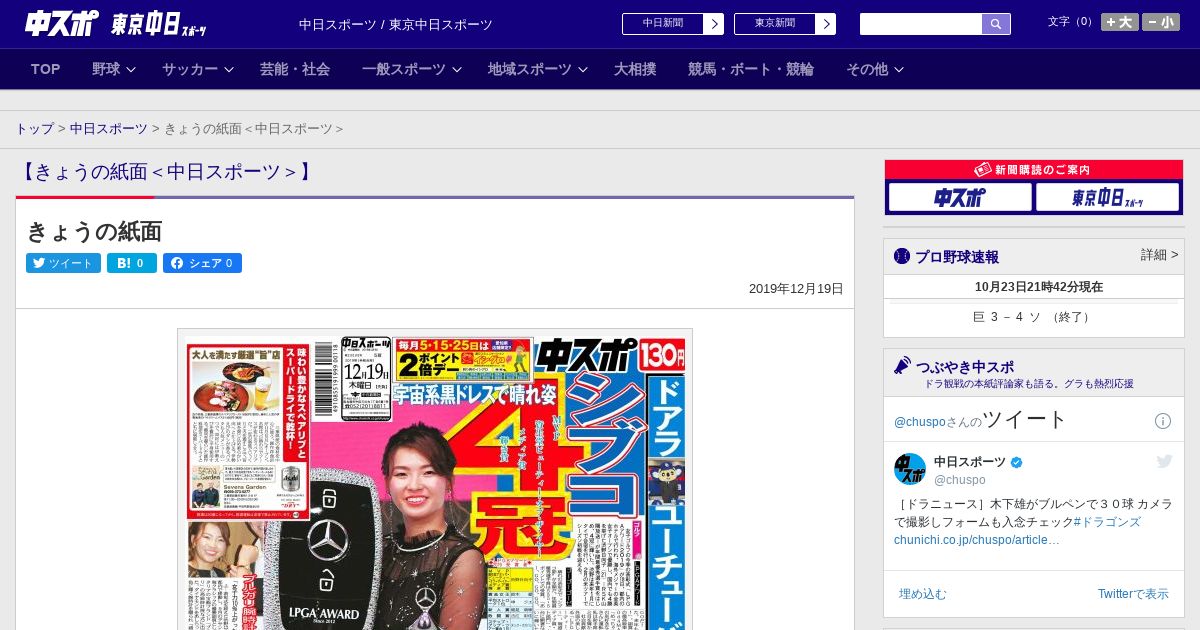Click 埋め込む embed link

pyautogui.click(x=922, y=594)
